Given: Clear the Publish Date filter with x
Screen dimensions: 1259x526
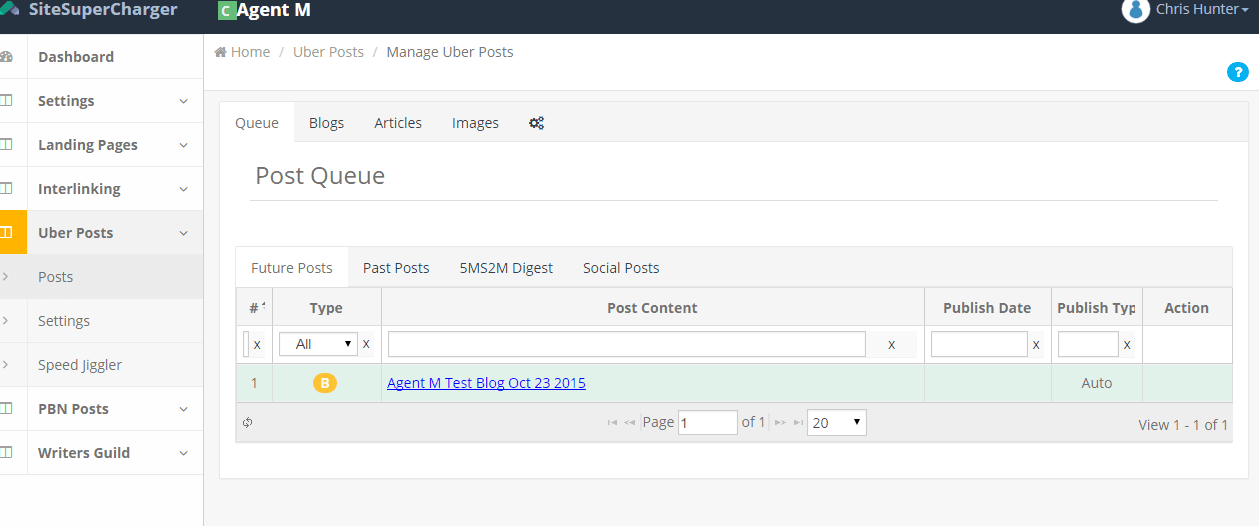Looking at the screenshot, I should 1036,344.
